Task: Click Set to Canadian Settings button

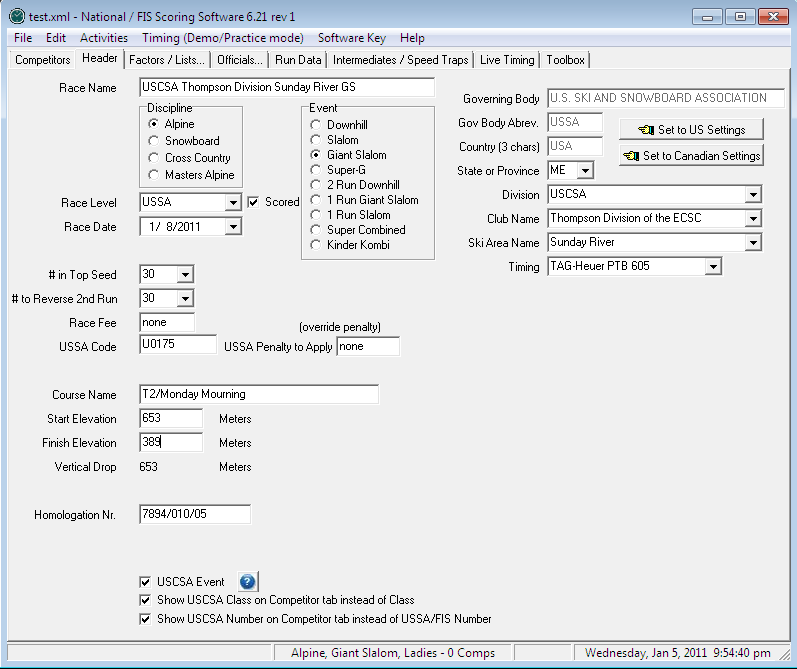Action: pos(691,156)
